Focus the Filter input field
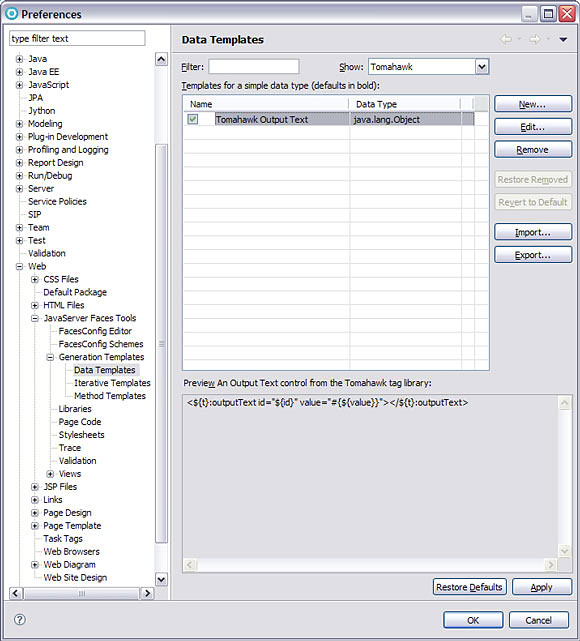 coord(253,67)
